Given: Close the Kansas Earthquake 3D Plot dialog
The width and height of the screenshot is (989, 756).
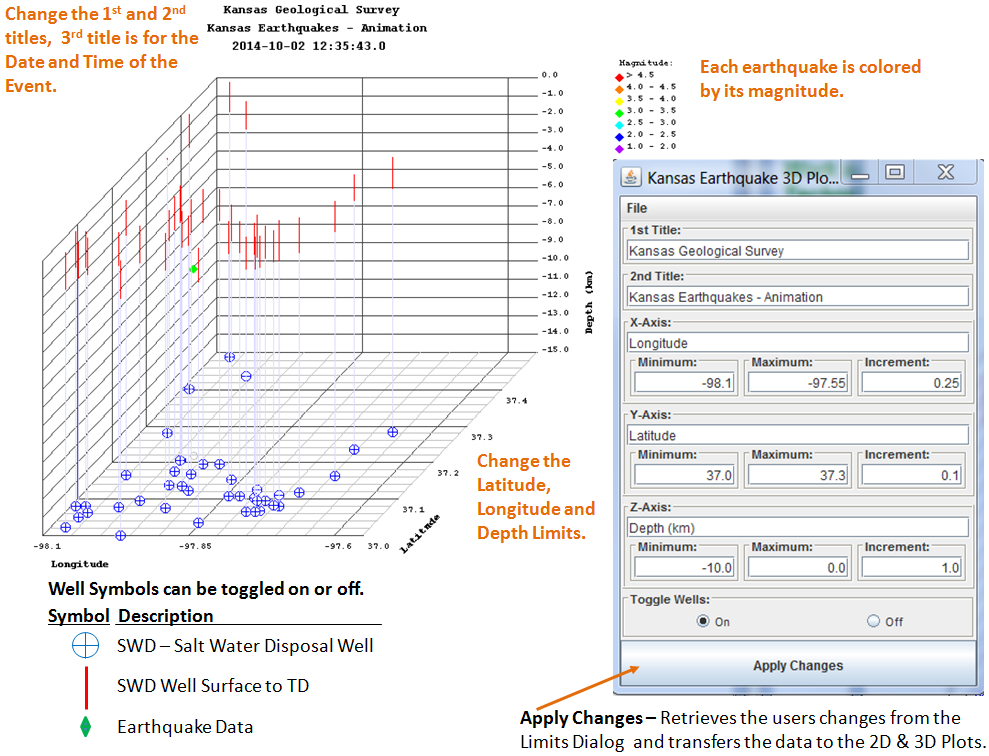Looking at the screenshot, I should pos(945,172).
